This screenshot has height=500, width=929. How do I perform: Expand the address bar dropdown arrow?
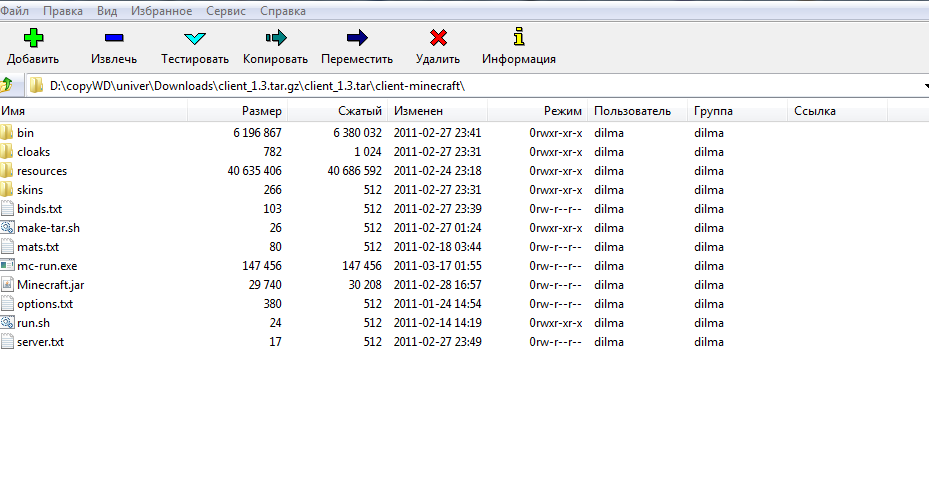click(x=926, y=86)
